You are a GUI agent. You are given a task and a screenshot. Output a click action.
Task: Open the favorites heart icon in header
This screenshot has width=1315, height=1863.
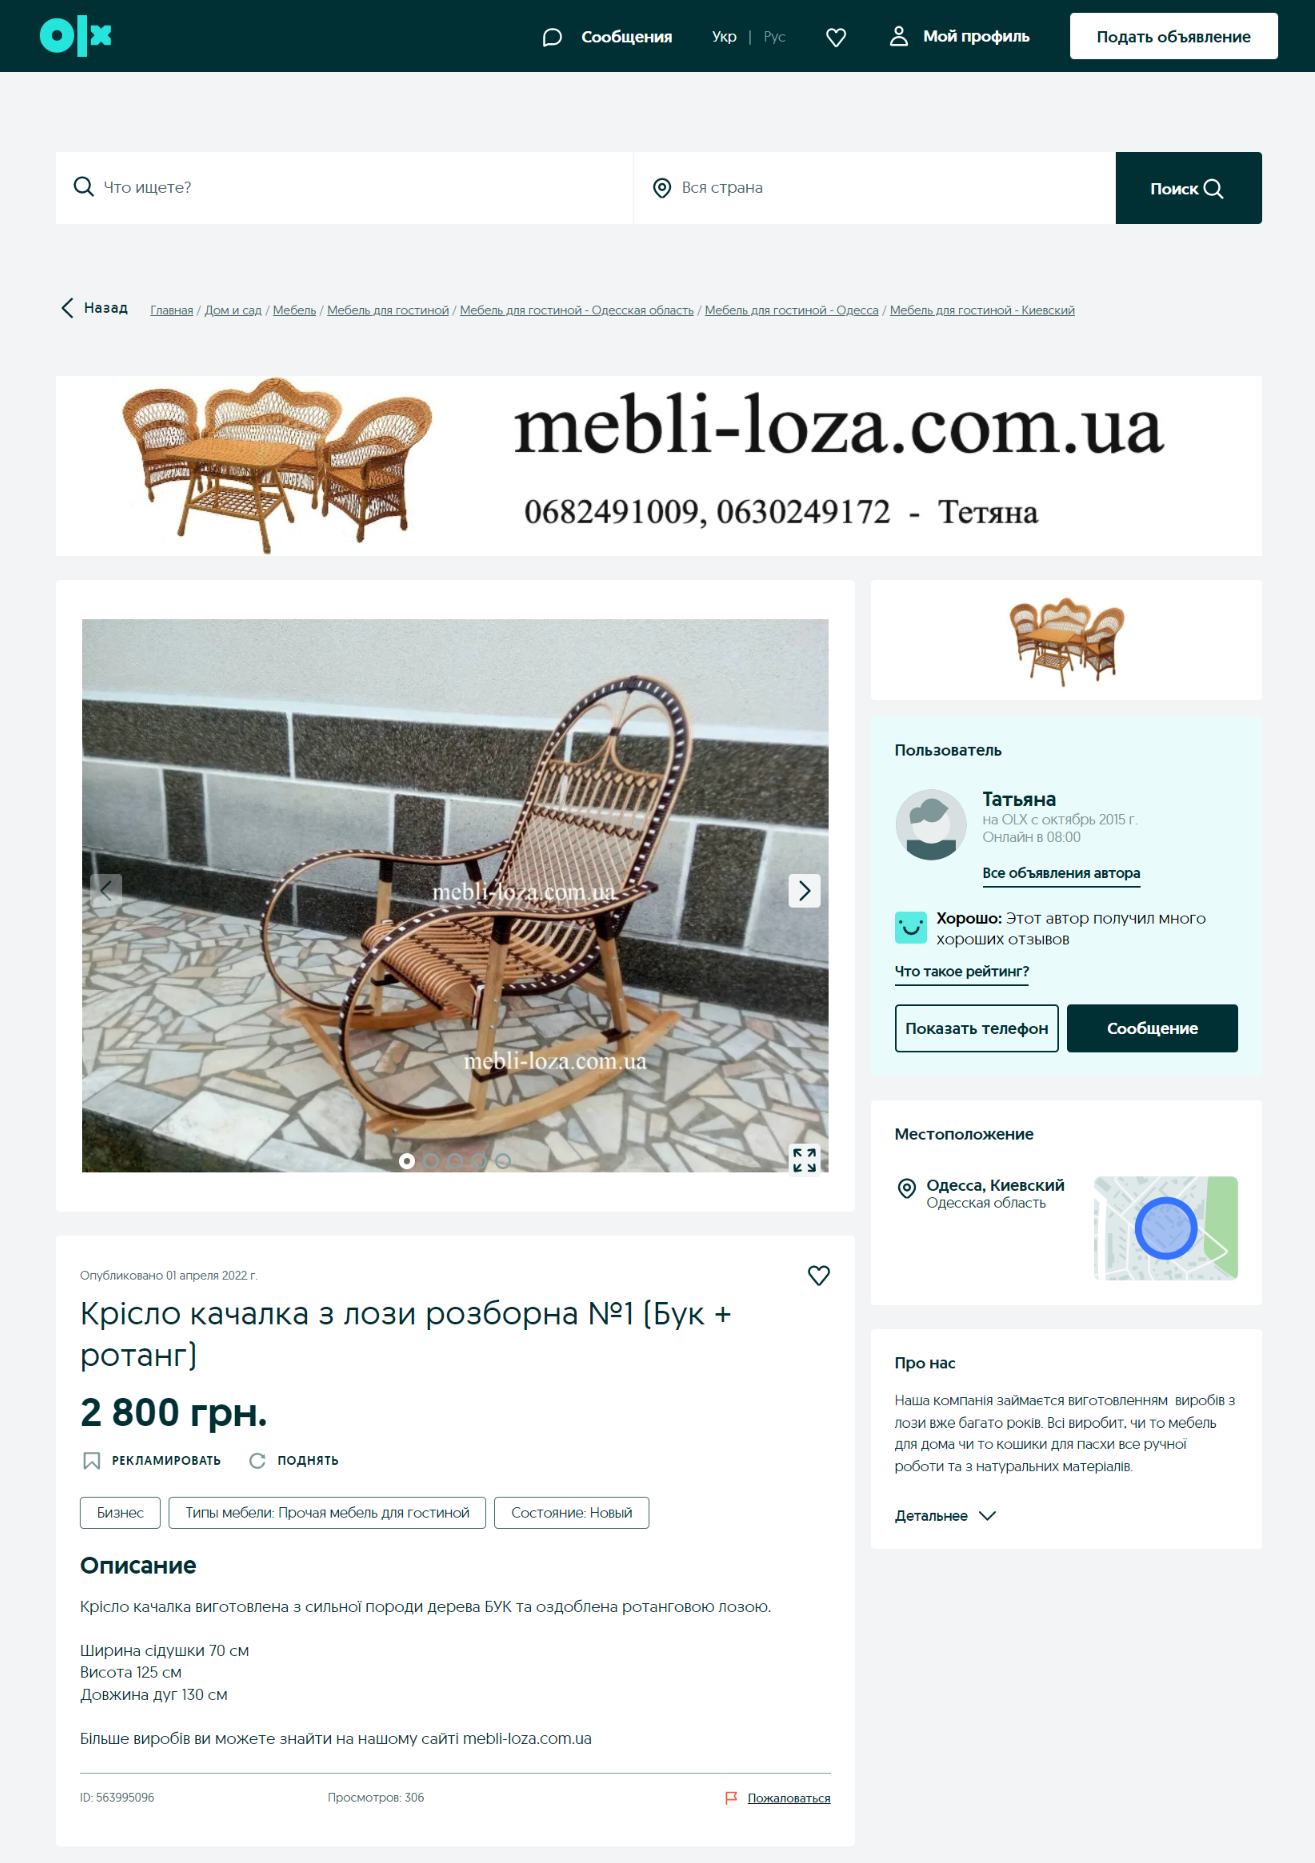pyautogui.click(x=836, y=37)
